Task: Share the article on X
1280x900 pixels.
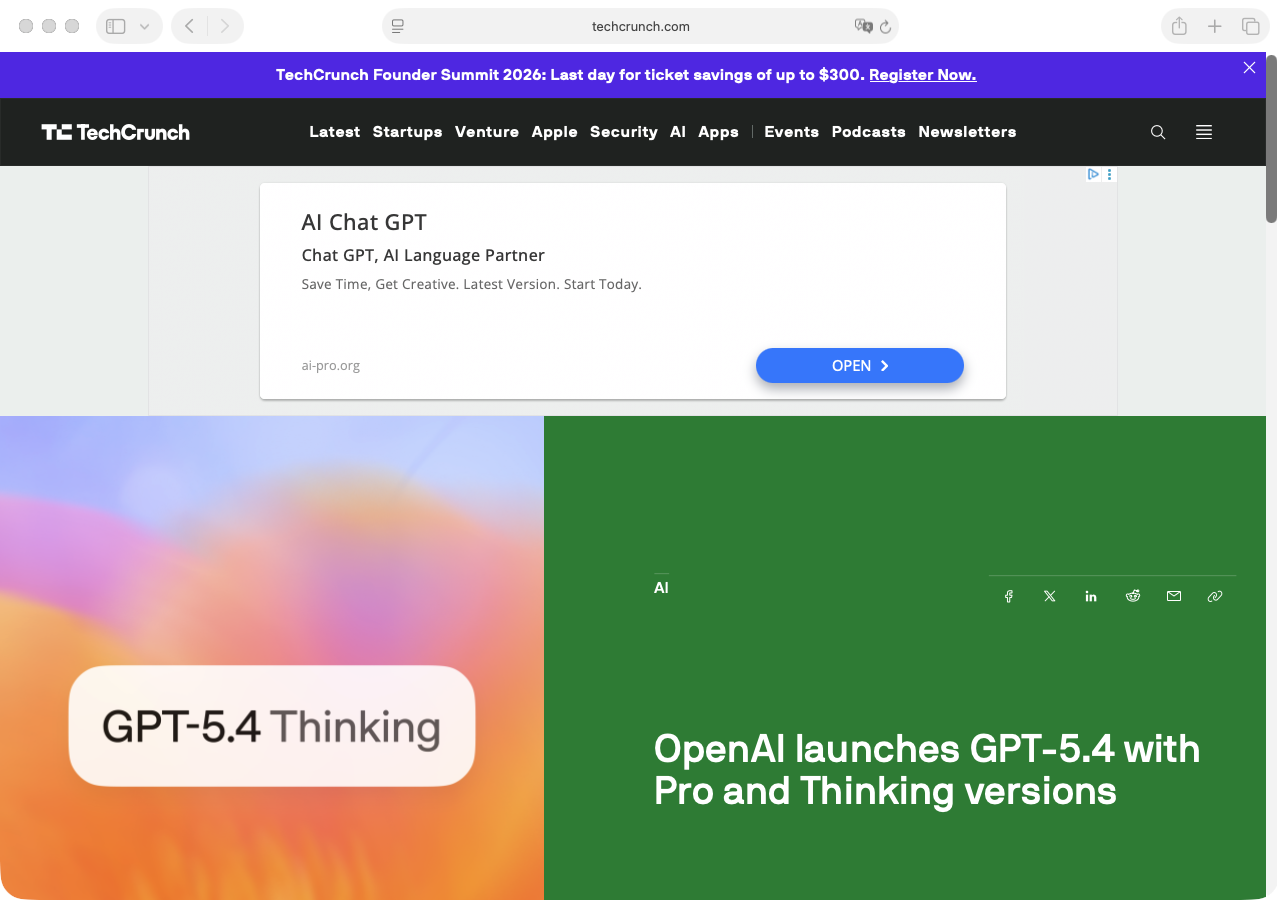Action: click(1049, 596)
